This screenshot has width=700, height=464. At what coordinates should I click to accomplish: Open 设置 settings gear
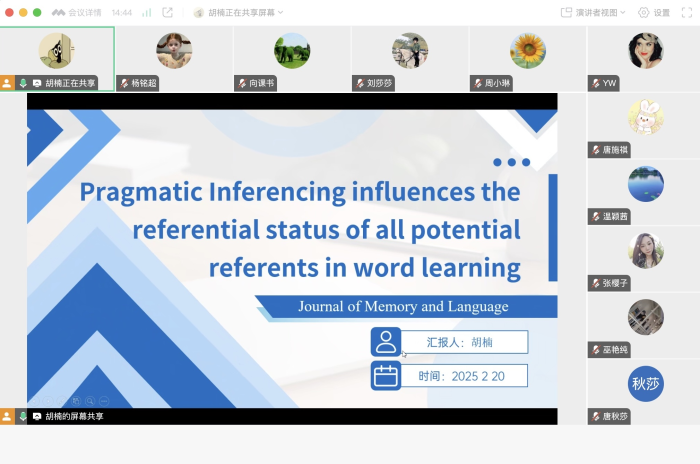coord(653,13)
